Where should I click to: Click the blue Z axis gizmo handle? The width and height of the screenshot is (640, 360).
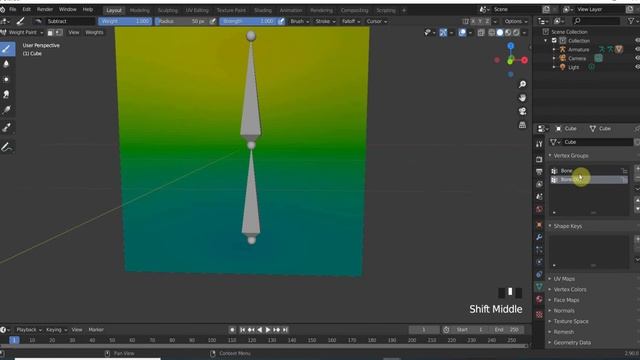tap(511, 46)
